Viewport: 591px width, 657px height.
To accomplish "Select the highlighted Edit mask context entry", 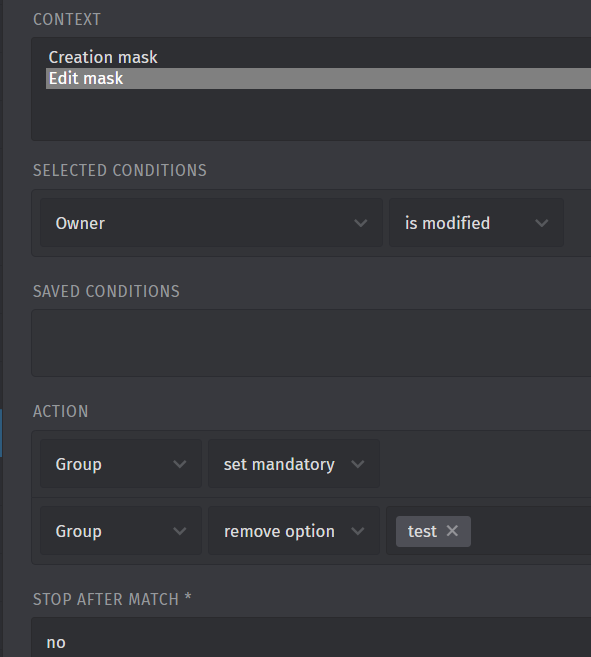I will (319, 78).
